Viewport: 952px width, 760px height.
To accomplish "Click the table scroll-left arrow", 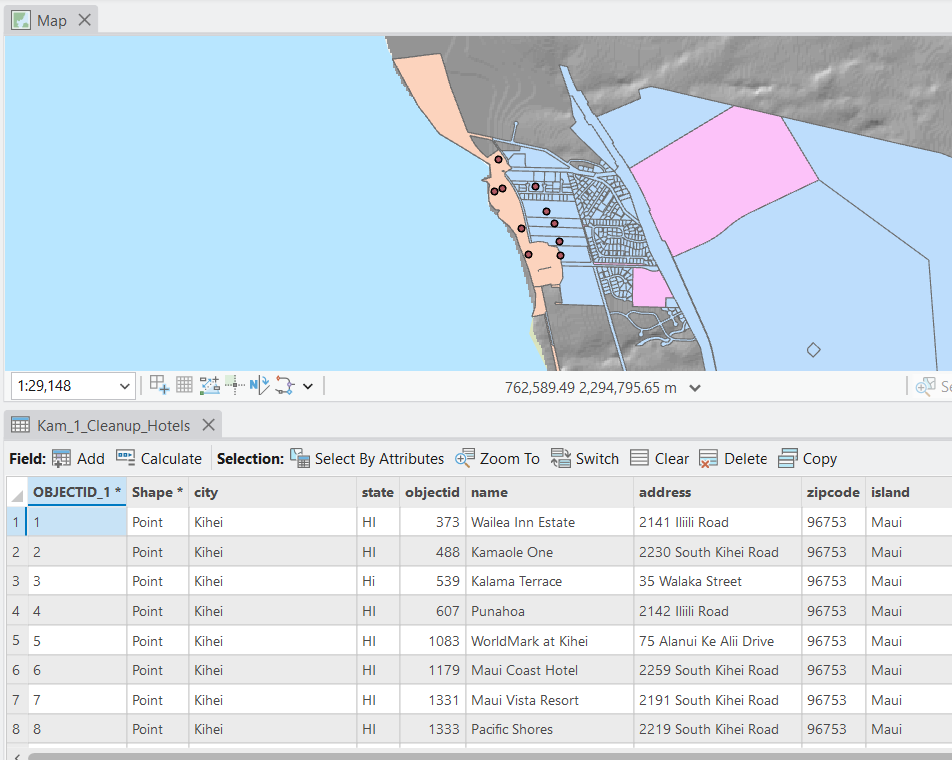I will click(16, 756).
